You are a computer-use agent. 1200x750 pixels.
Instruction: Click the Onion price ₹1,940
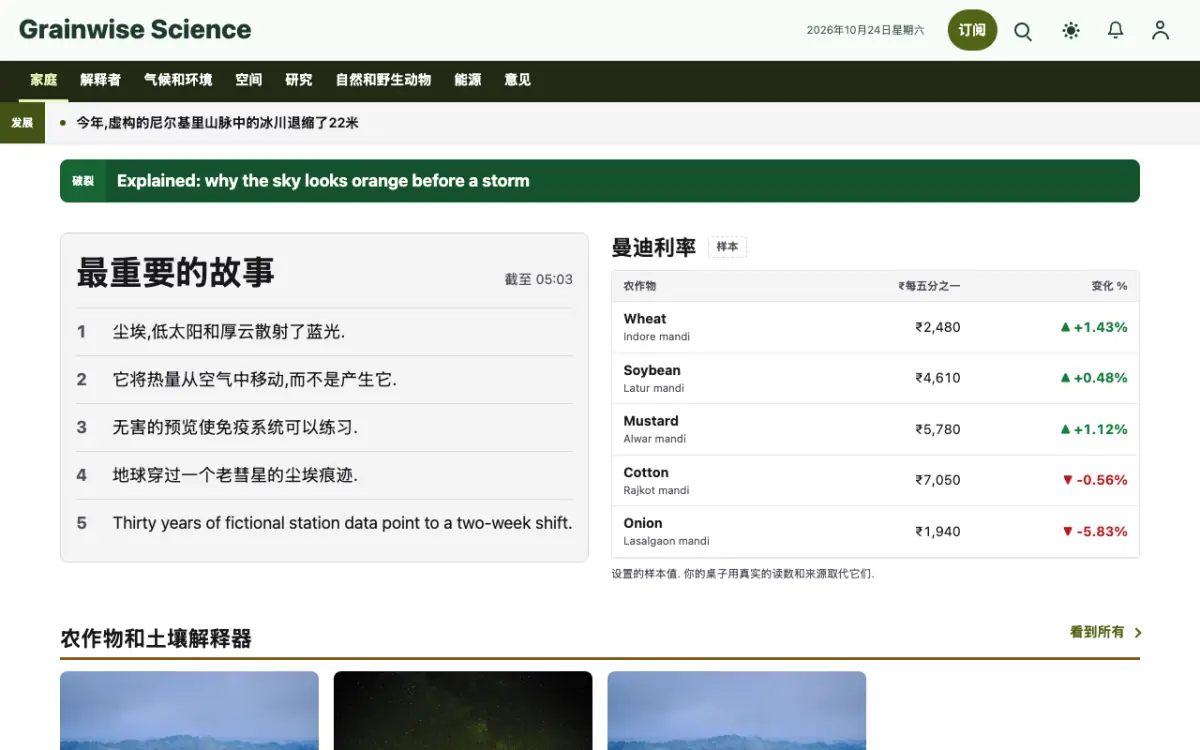point(938,531)
